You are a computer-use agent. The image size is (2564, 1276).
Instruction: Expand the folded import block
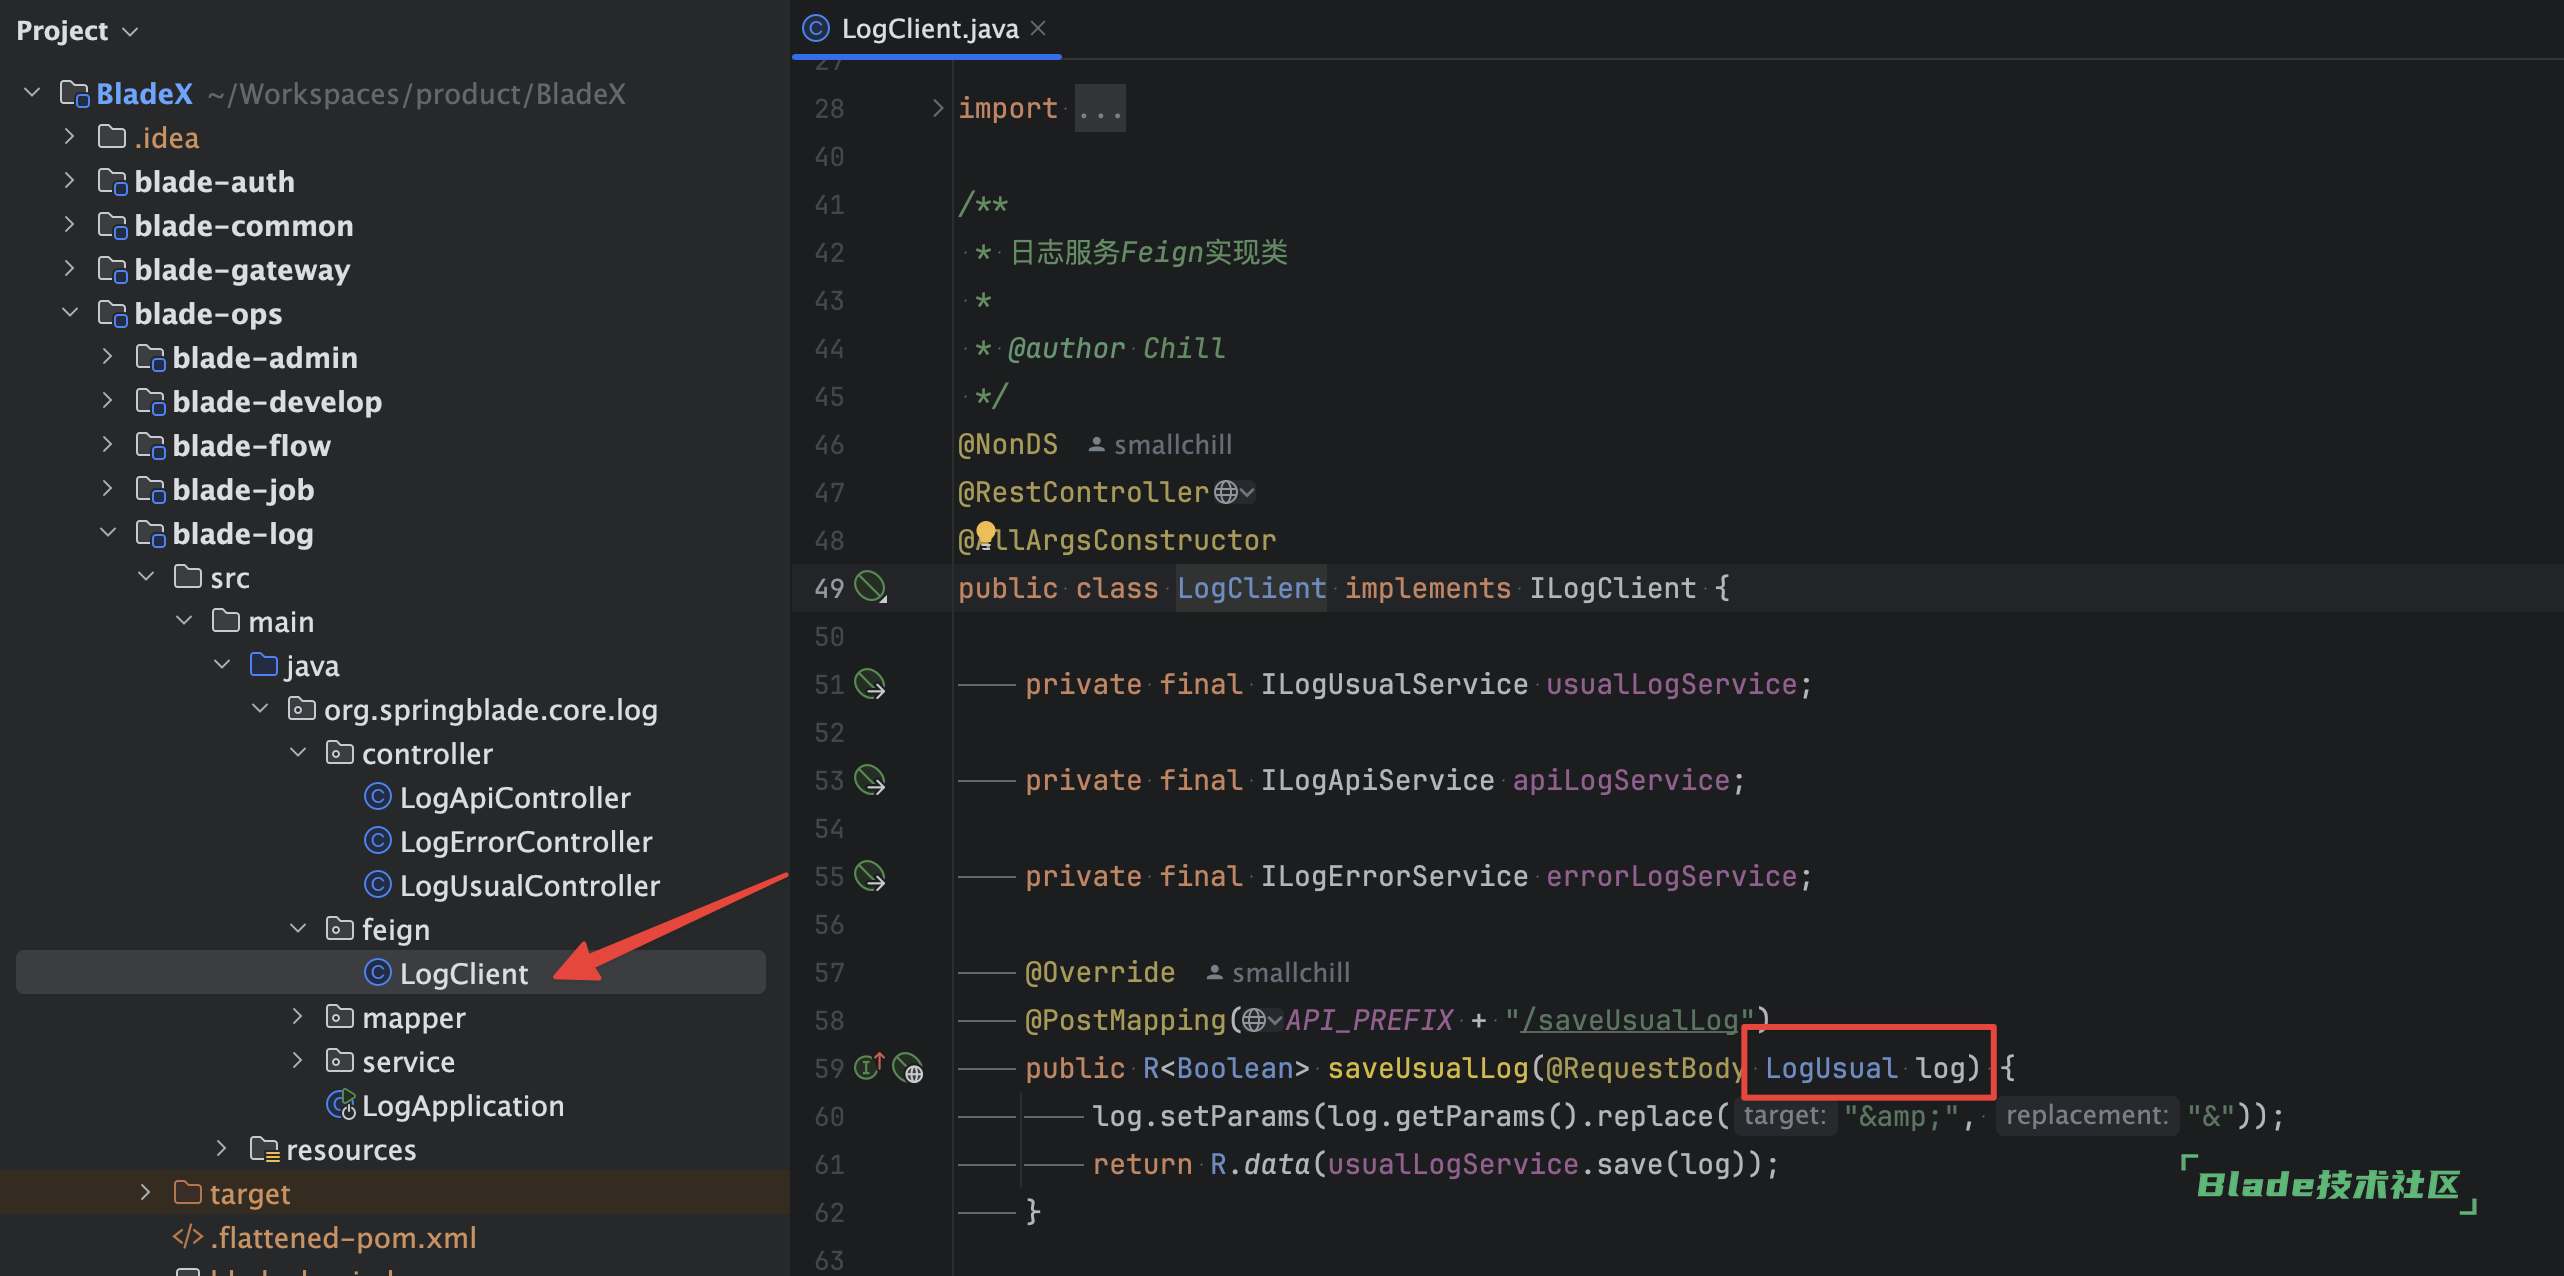pyautogui.click(x=937, y=108)
